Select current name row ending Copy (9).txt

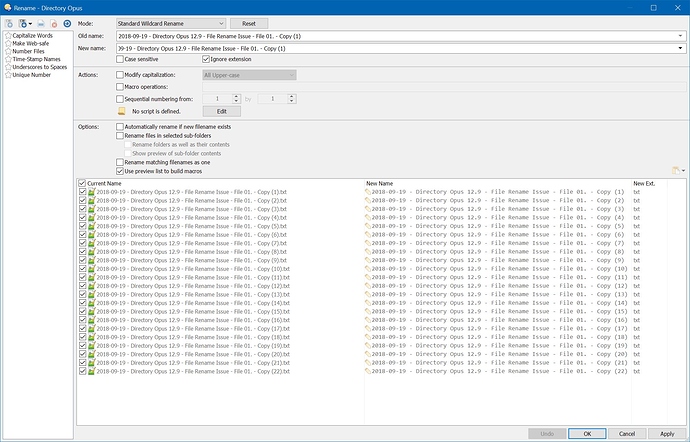[191, 261]
